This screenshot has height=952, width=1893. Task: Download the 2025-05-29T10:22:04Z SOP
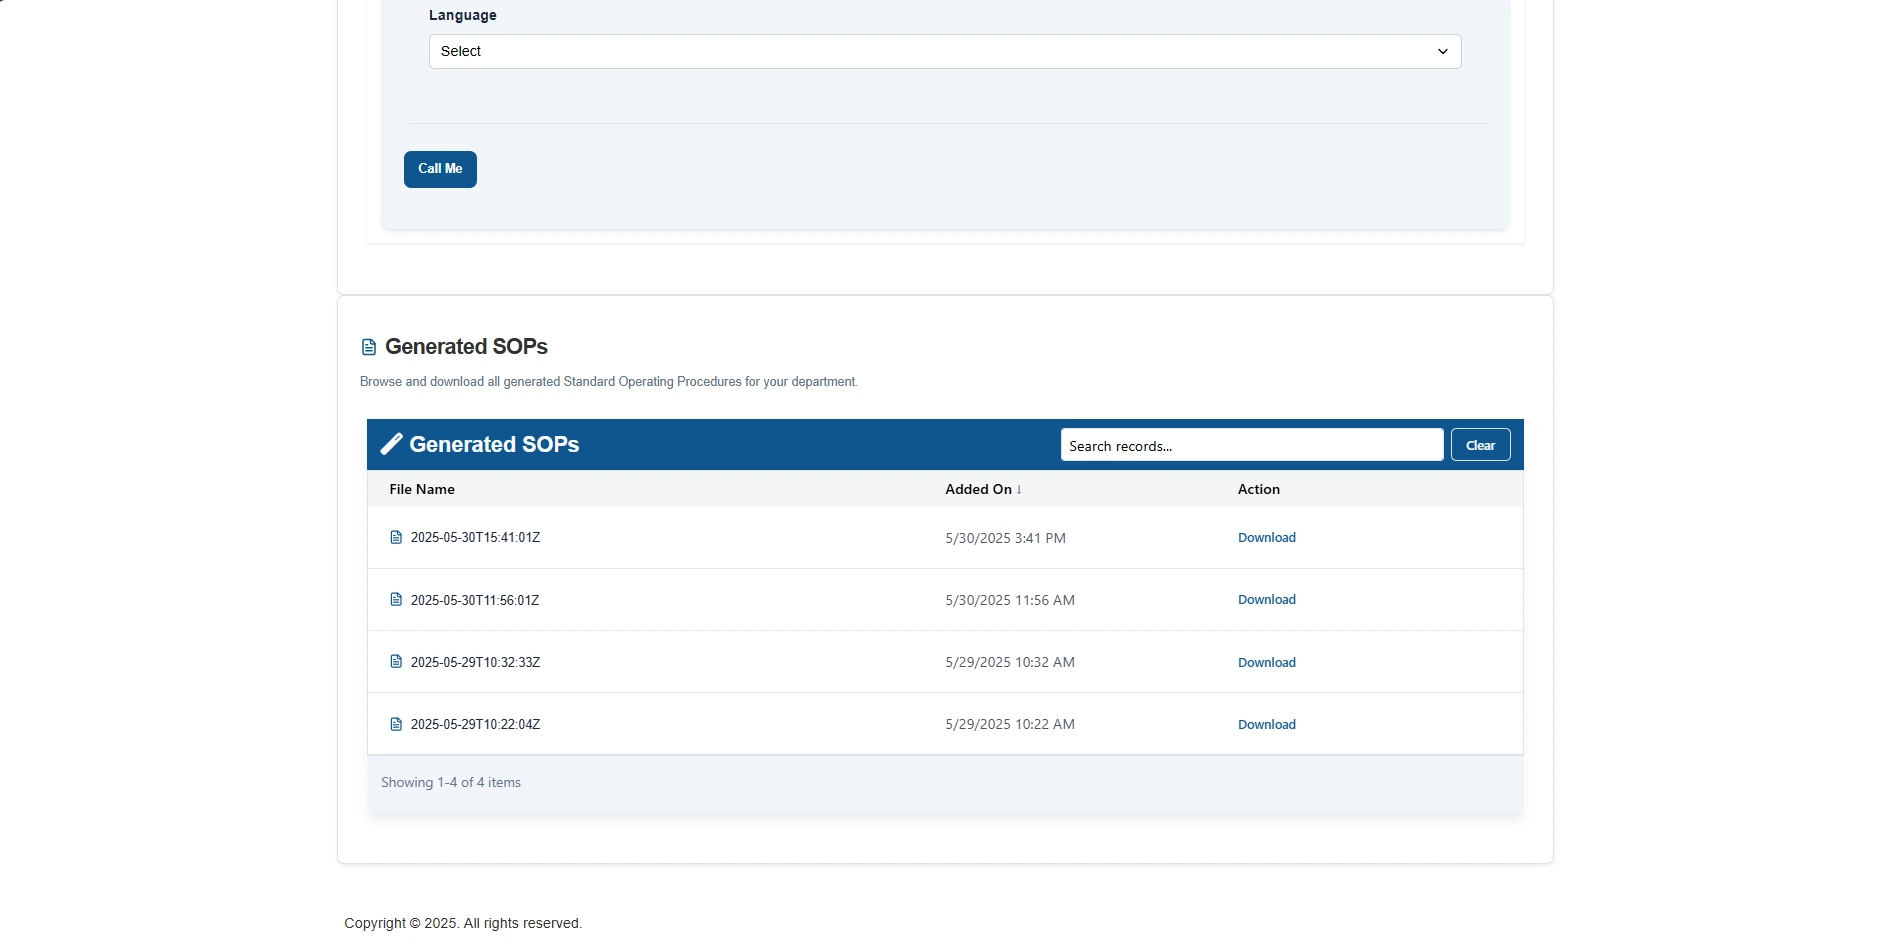[x=1266, y=724]
